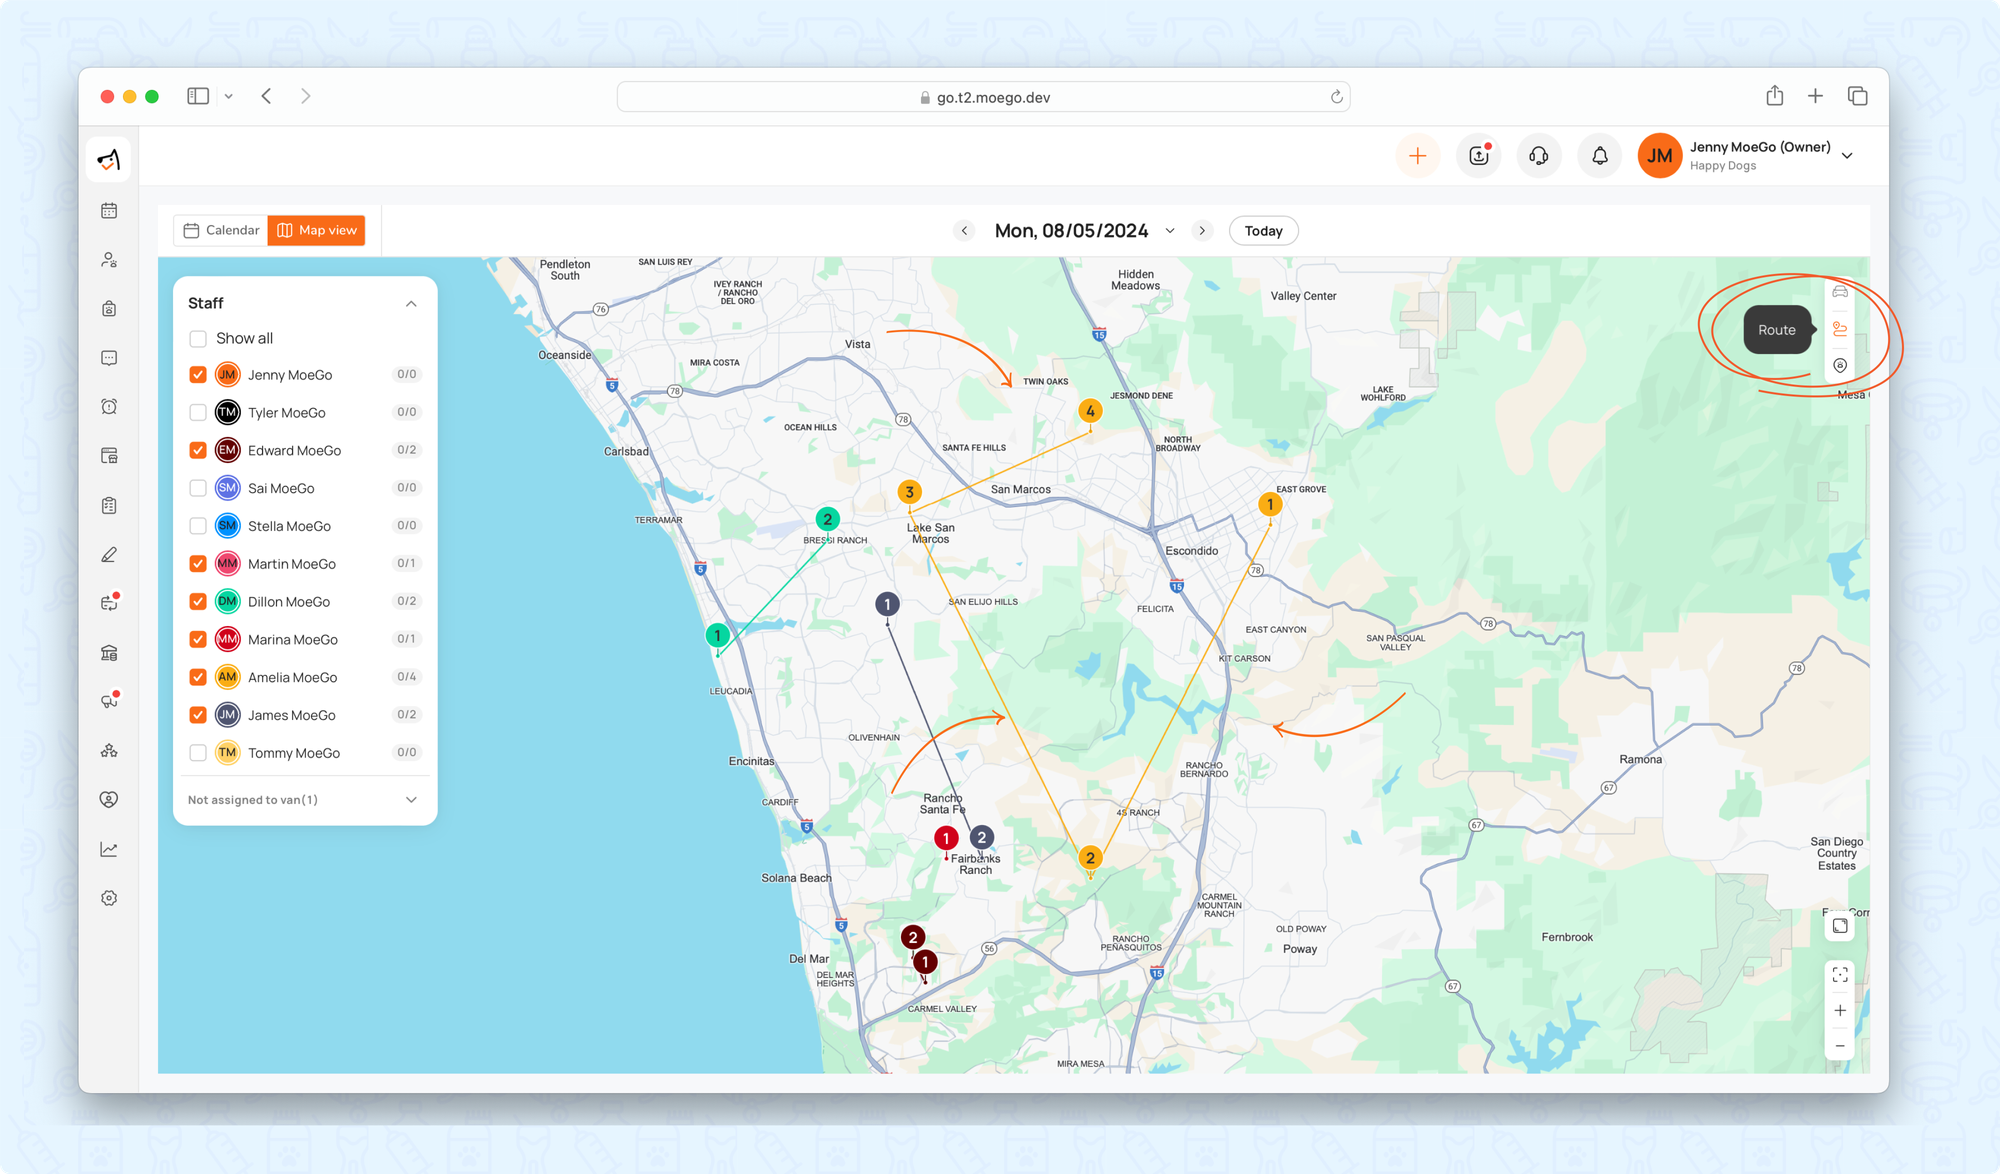
Task: Click orange map marker number 4
Action: pos(1090,411)
